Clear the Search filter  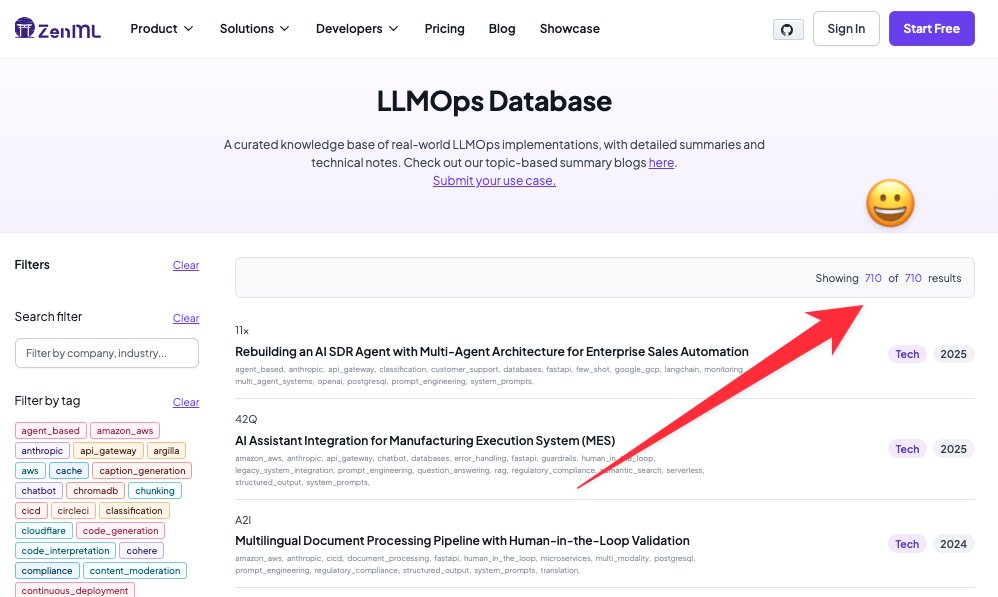(186, 318)
